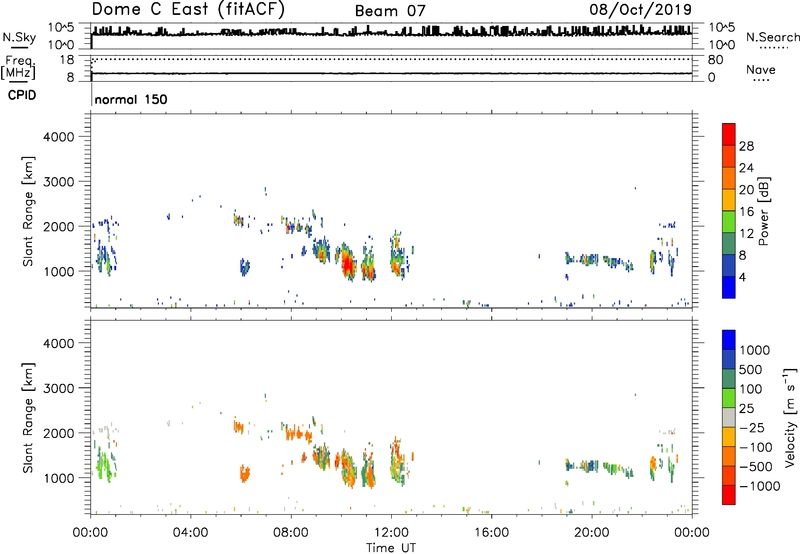Viewport: 800px width, 554px height.
Task: Click the "08:00" time axis label
Action: point(291,533)
